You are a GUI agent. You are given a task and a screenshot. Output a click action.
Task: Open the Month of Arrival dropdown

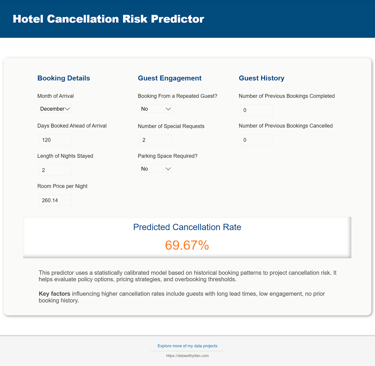[x=55, y=109]
